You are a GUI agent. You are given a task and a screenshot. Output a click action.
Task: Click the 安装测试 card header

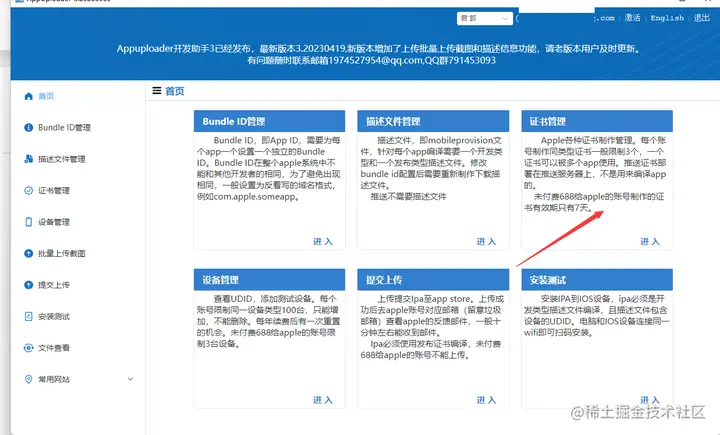coord(597,280)
